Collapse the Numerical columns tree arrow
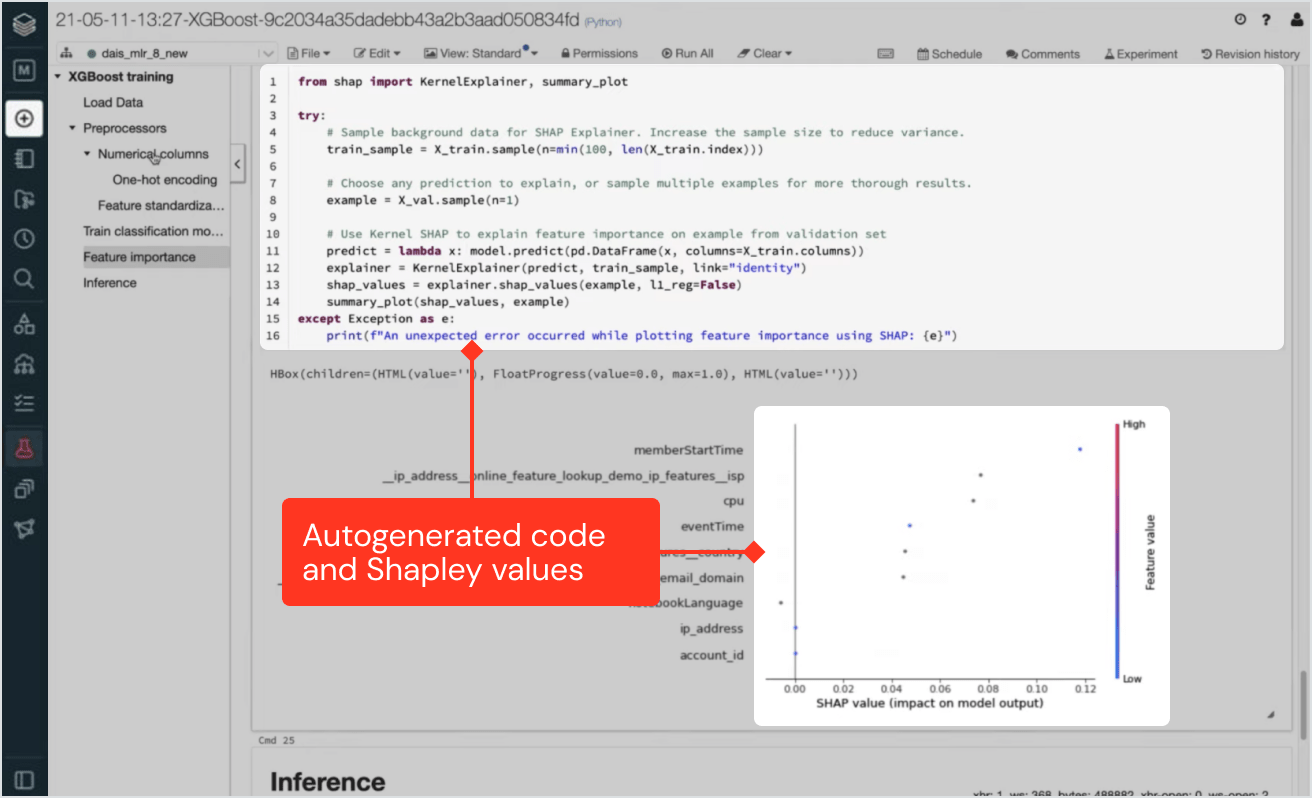The image size is (1312, 798). click(88, 154)
